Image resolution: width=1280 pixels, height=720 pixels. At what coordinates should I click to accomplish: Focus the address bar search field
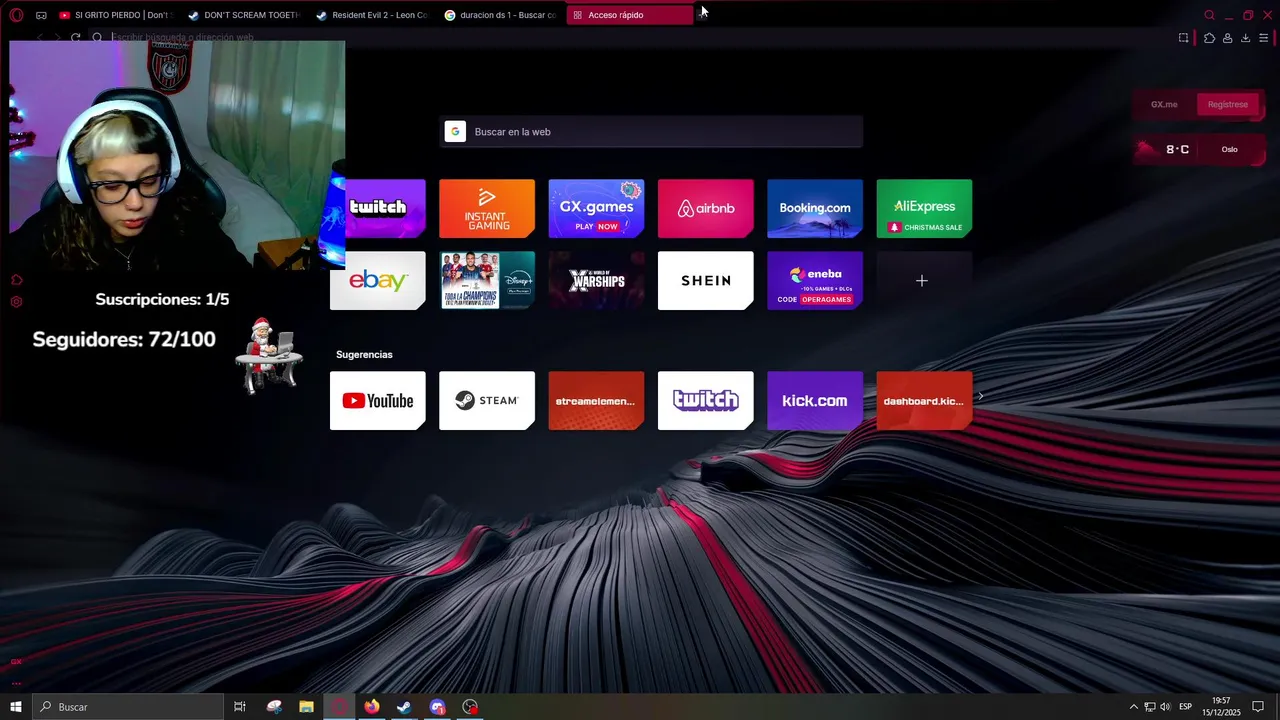tap(640, 37)
